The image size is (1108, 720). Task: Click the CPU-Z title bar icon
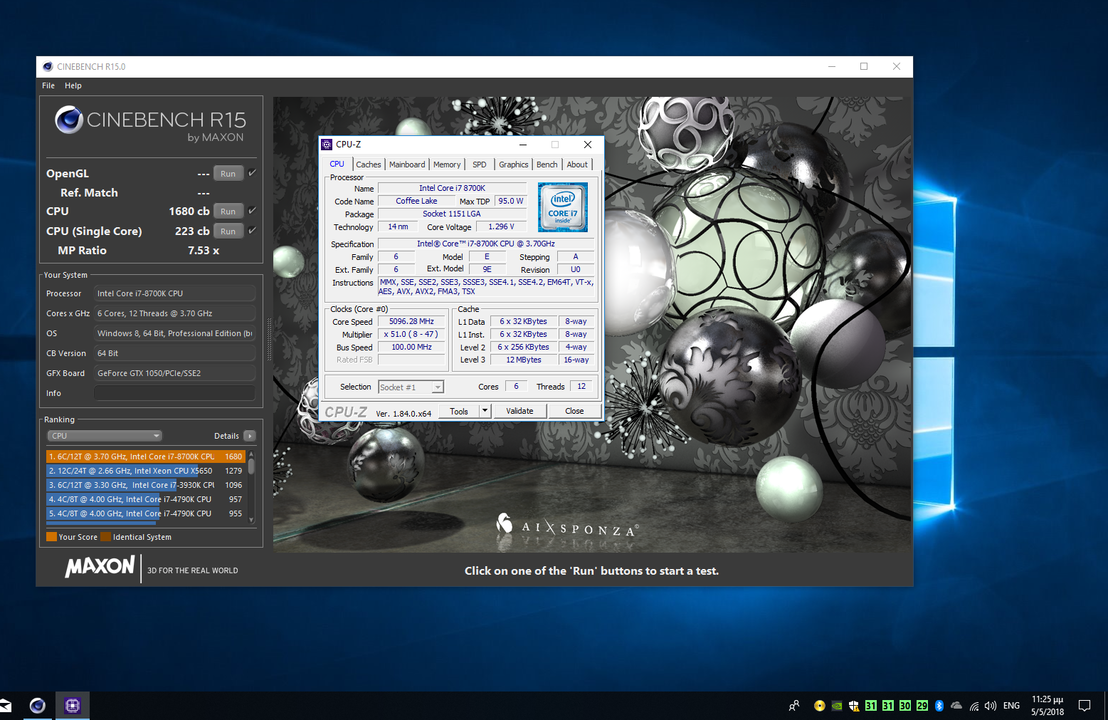(326, 144)
